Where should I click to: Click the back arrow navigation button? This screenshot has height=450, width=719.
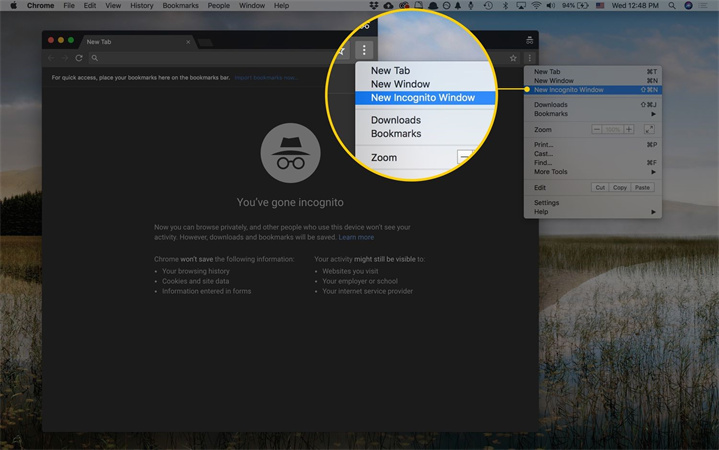tap(51, 58)
